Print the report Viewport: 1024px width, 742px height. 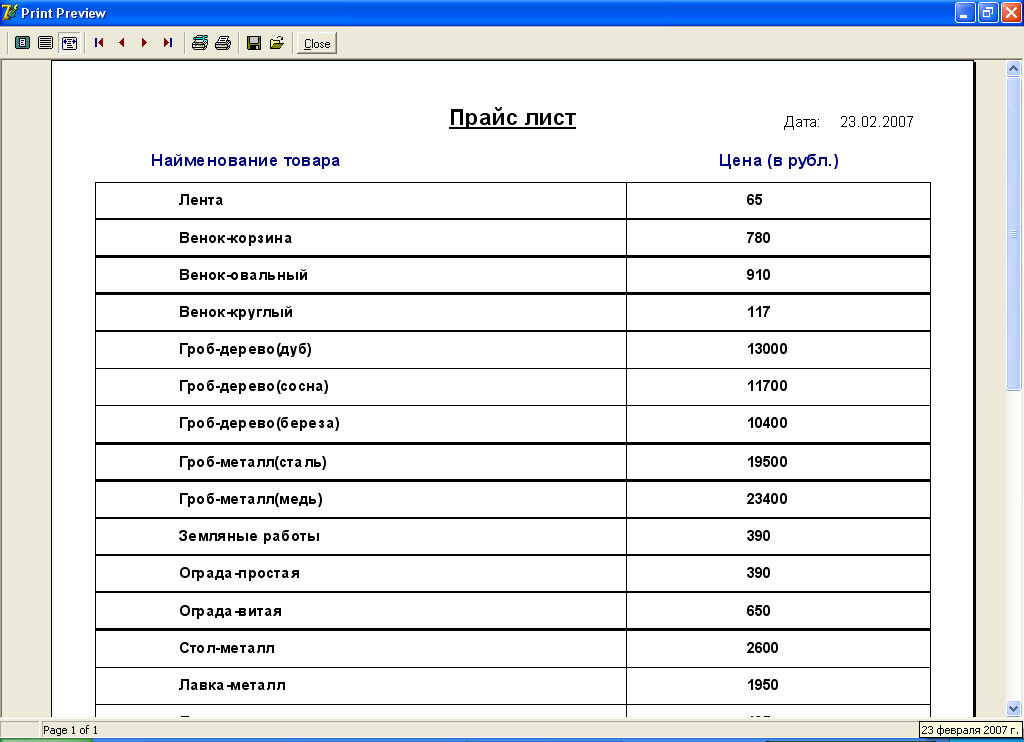pos(223,43)
